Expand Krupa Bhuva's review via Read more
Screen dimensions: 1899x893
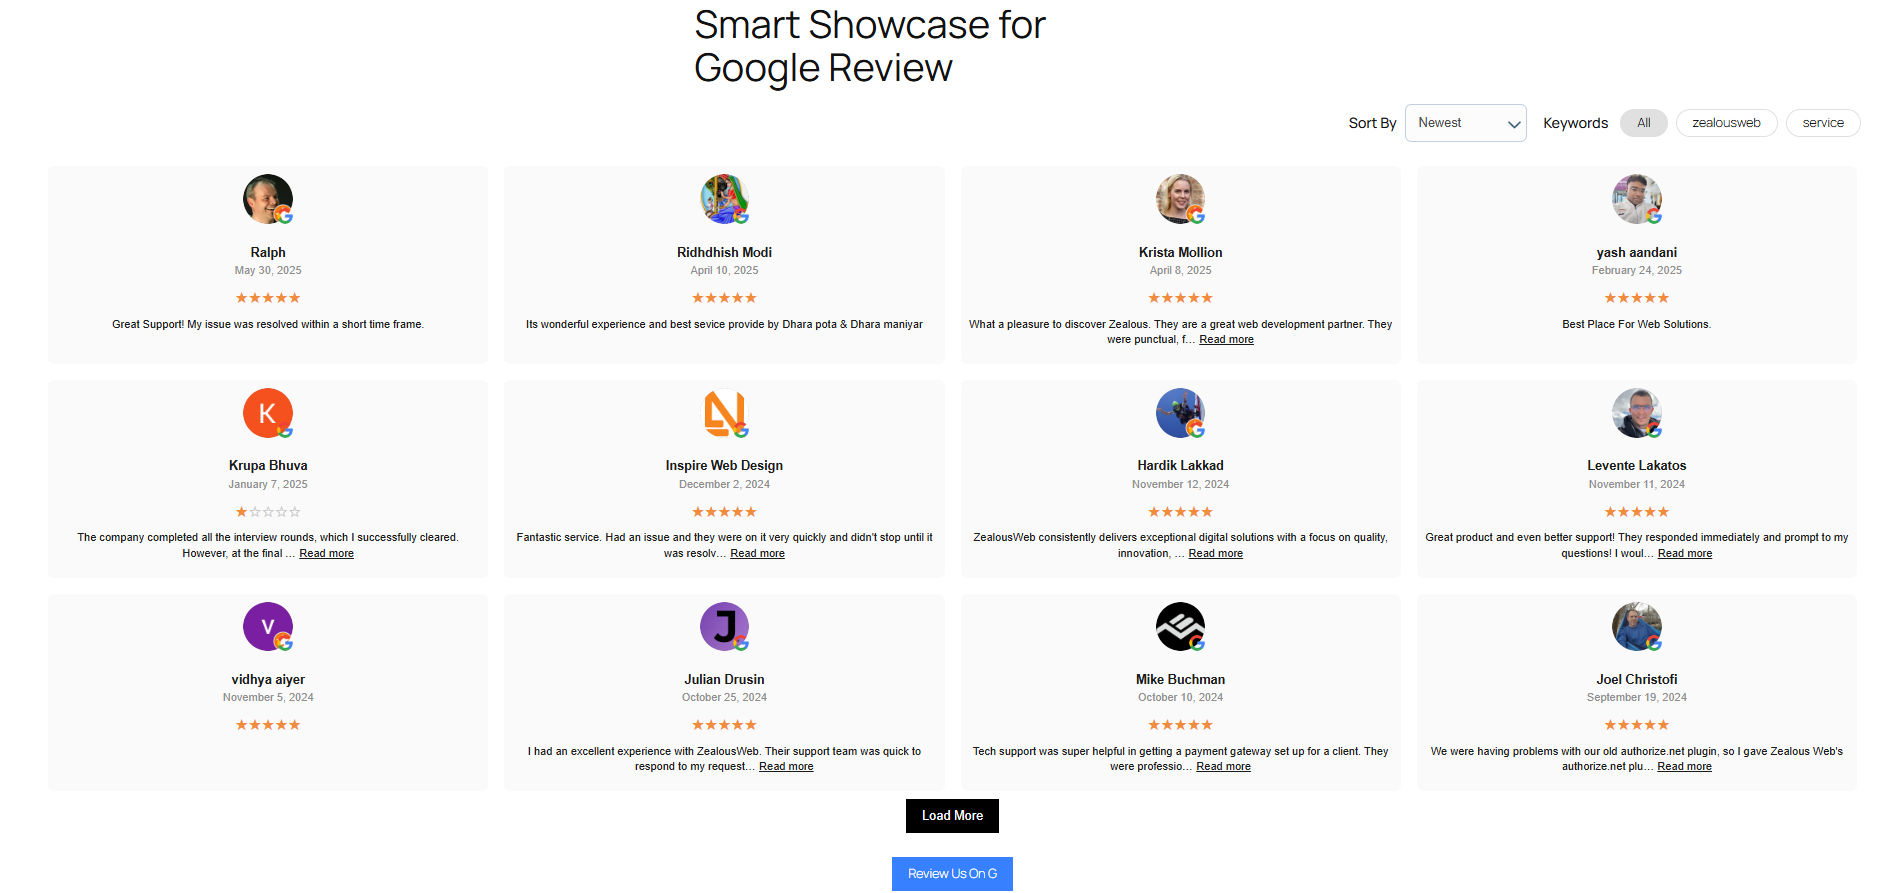tap(326, 554)
